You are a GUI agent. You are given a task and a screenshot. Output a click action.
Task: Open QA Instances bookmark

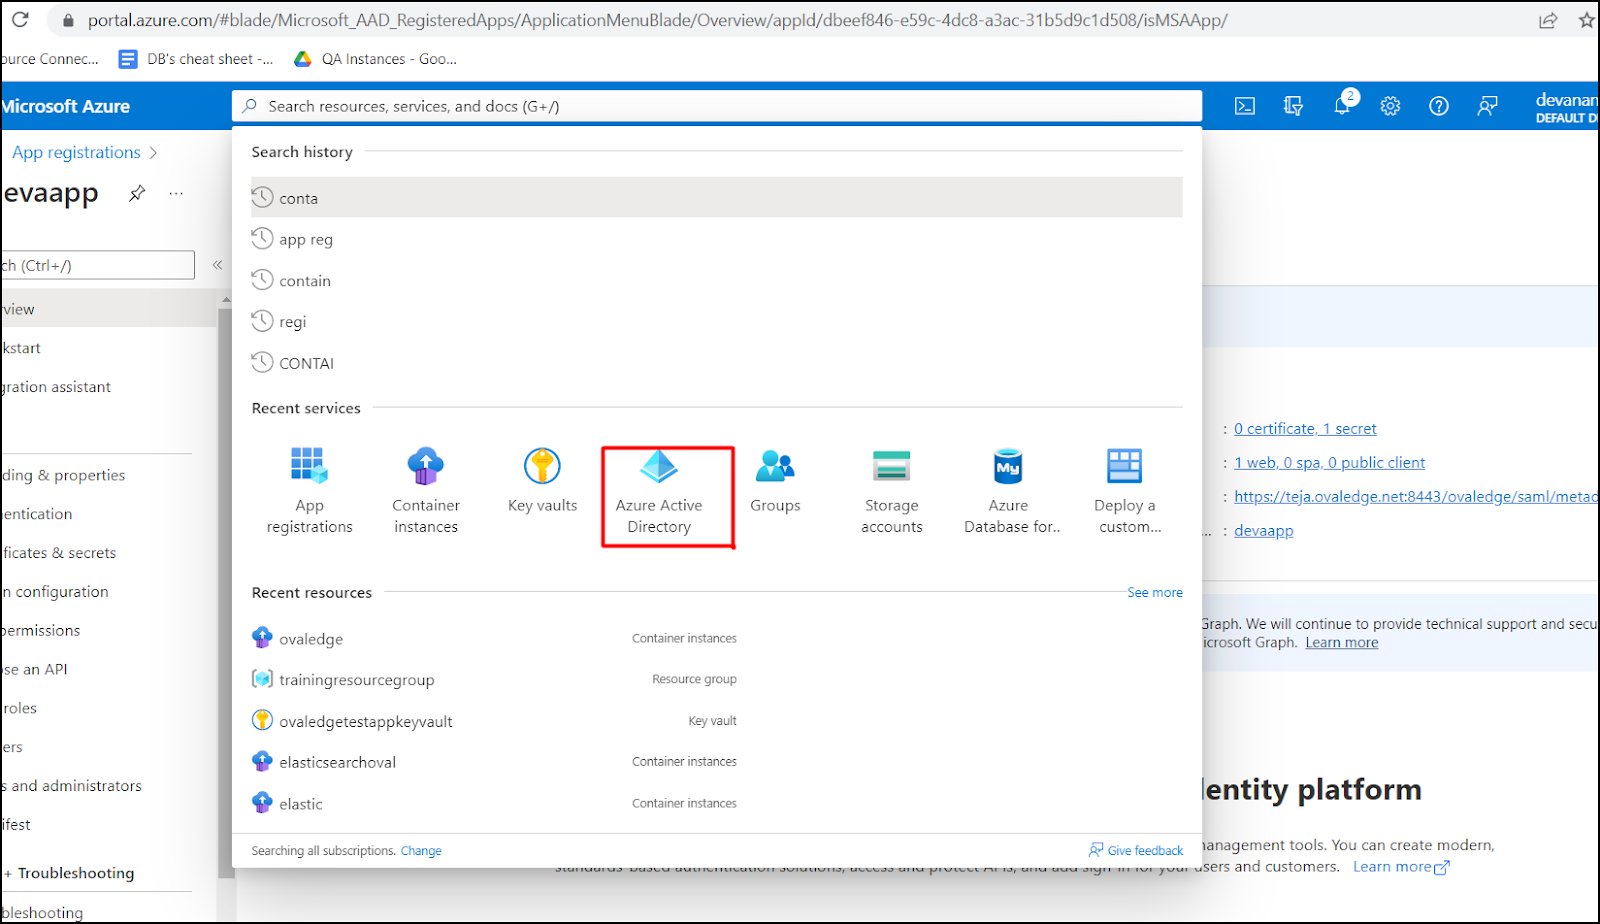[x=375, y=59]
